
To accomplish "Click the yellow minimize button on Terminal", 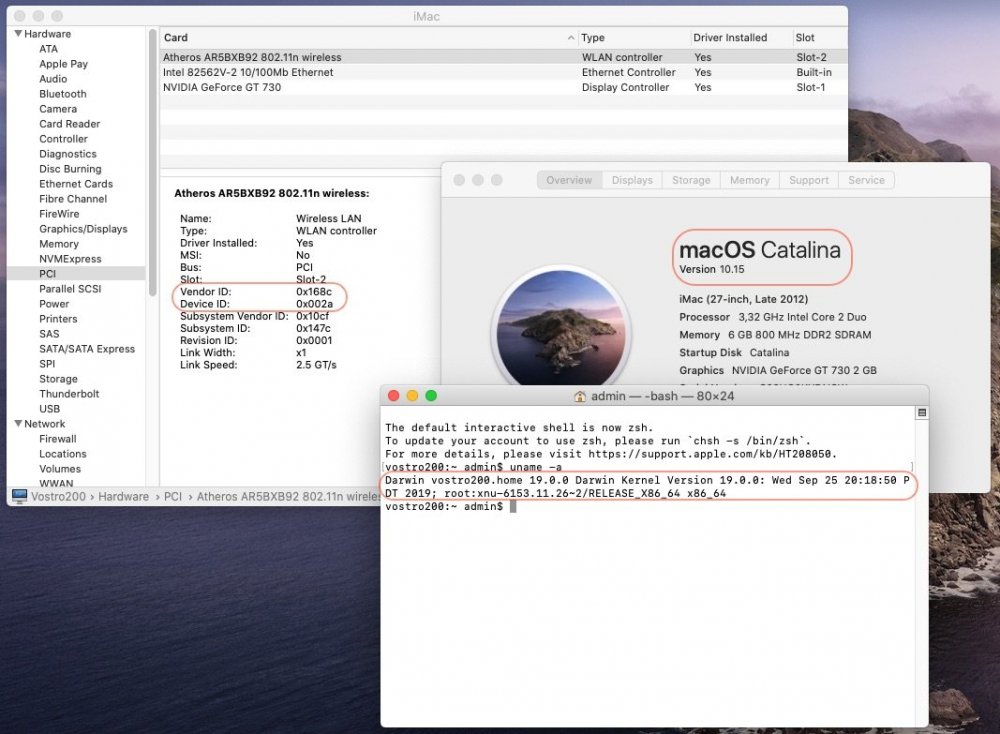I will tap(412, 396).
